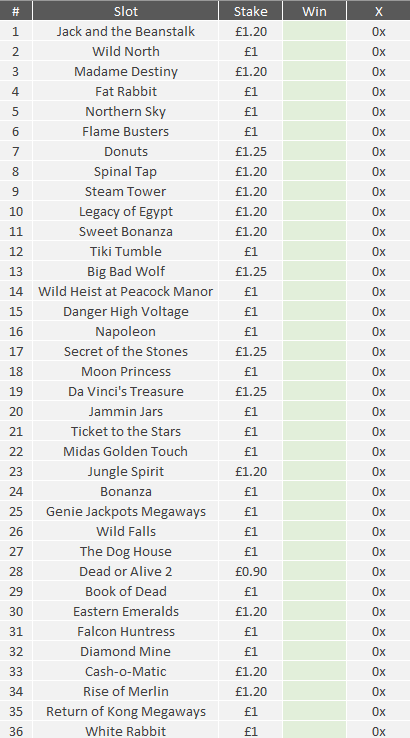Select the # column header

point(16,11)
